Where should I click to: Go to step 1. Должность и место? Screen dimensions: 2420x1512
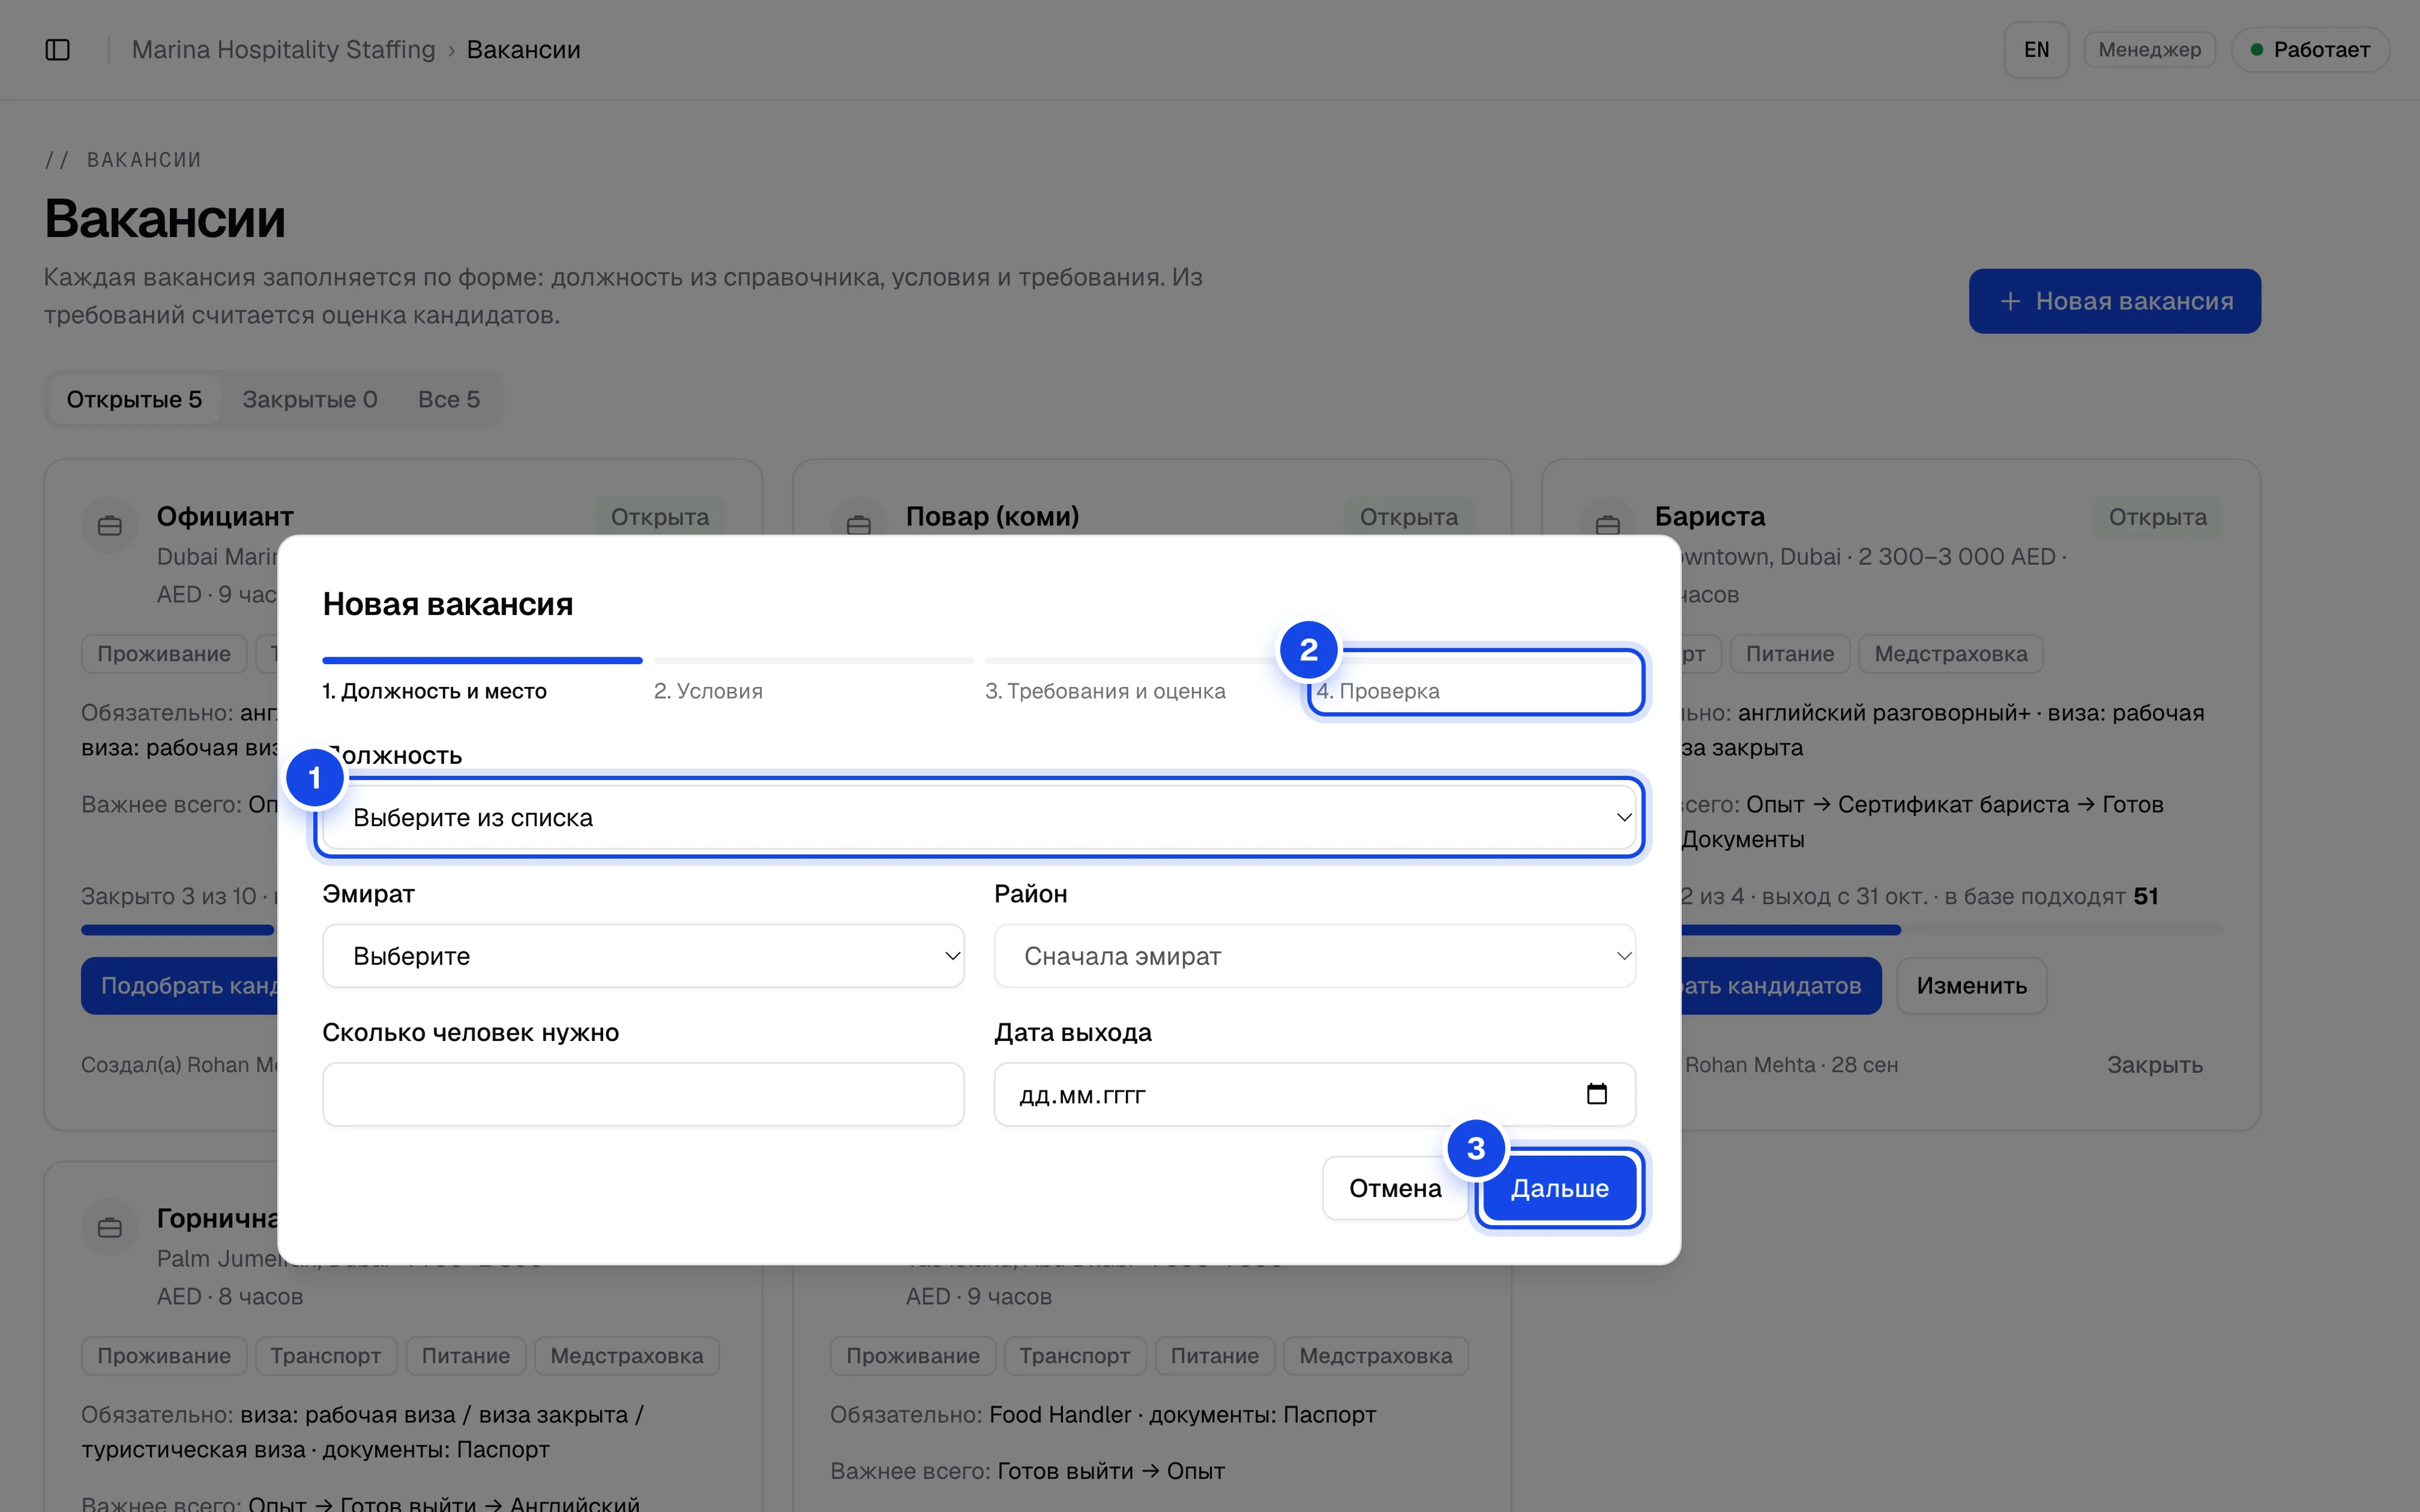482,680
